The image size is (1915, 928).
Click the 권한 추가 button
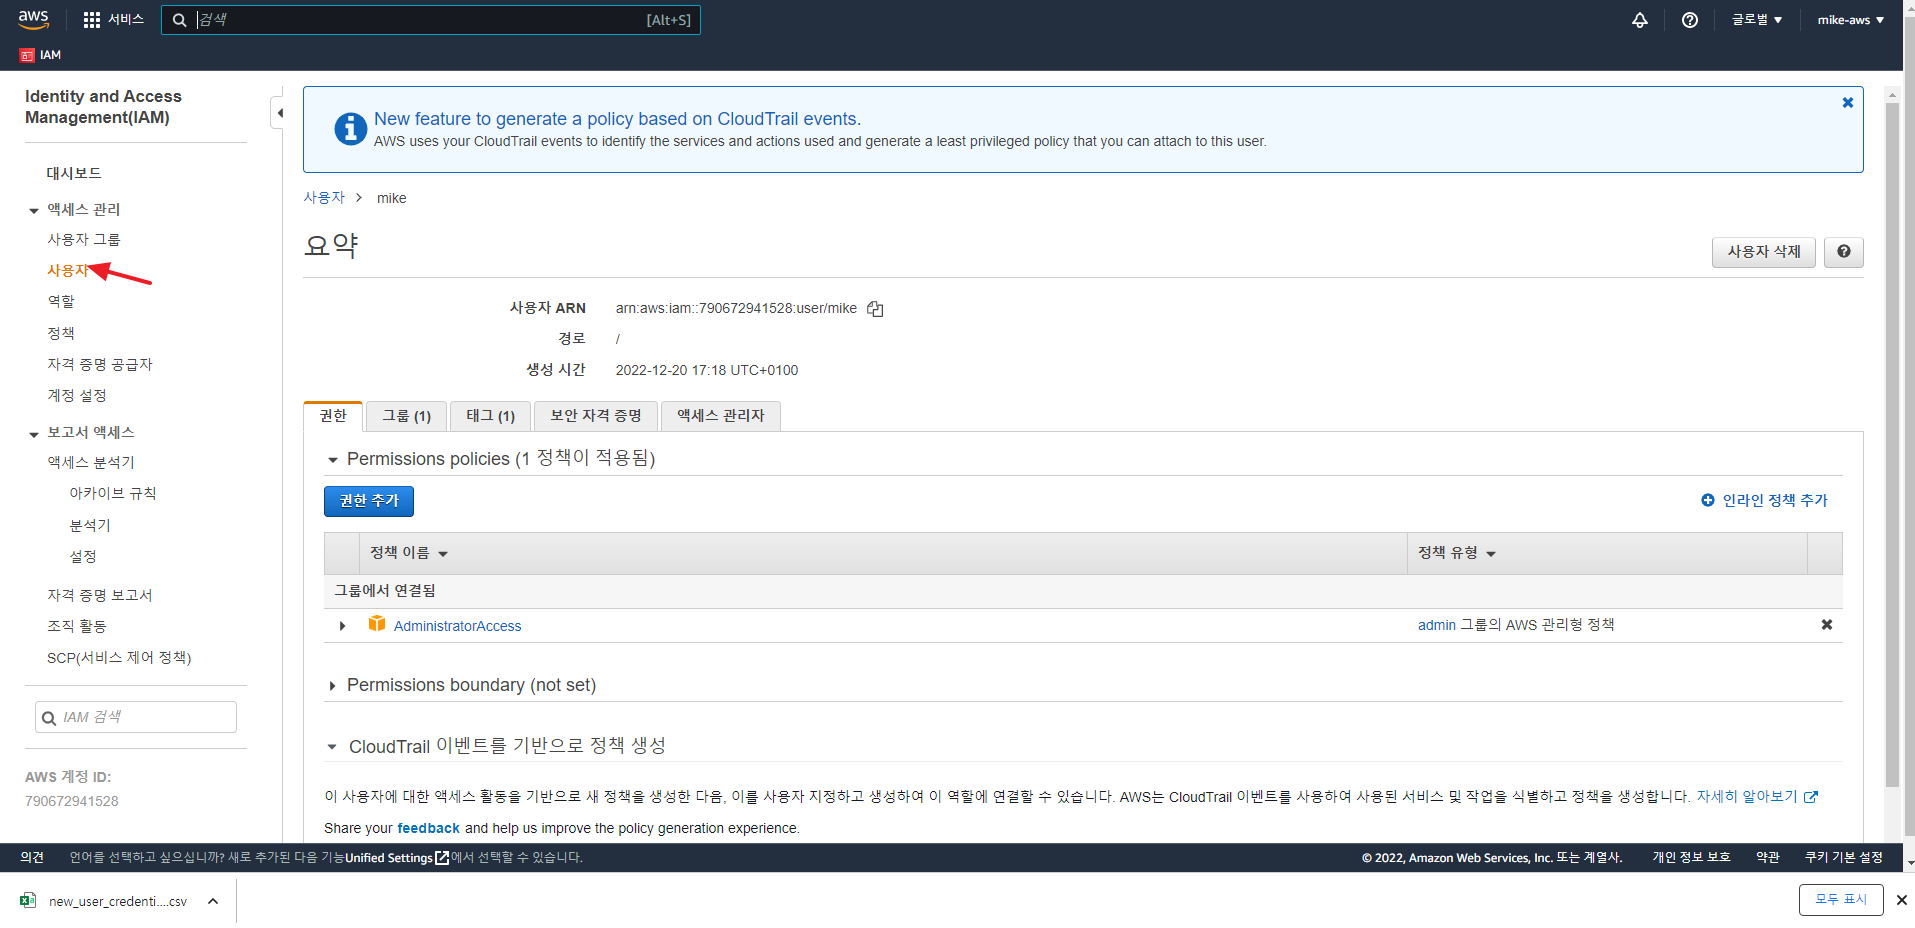(369, 501)
